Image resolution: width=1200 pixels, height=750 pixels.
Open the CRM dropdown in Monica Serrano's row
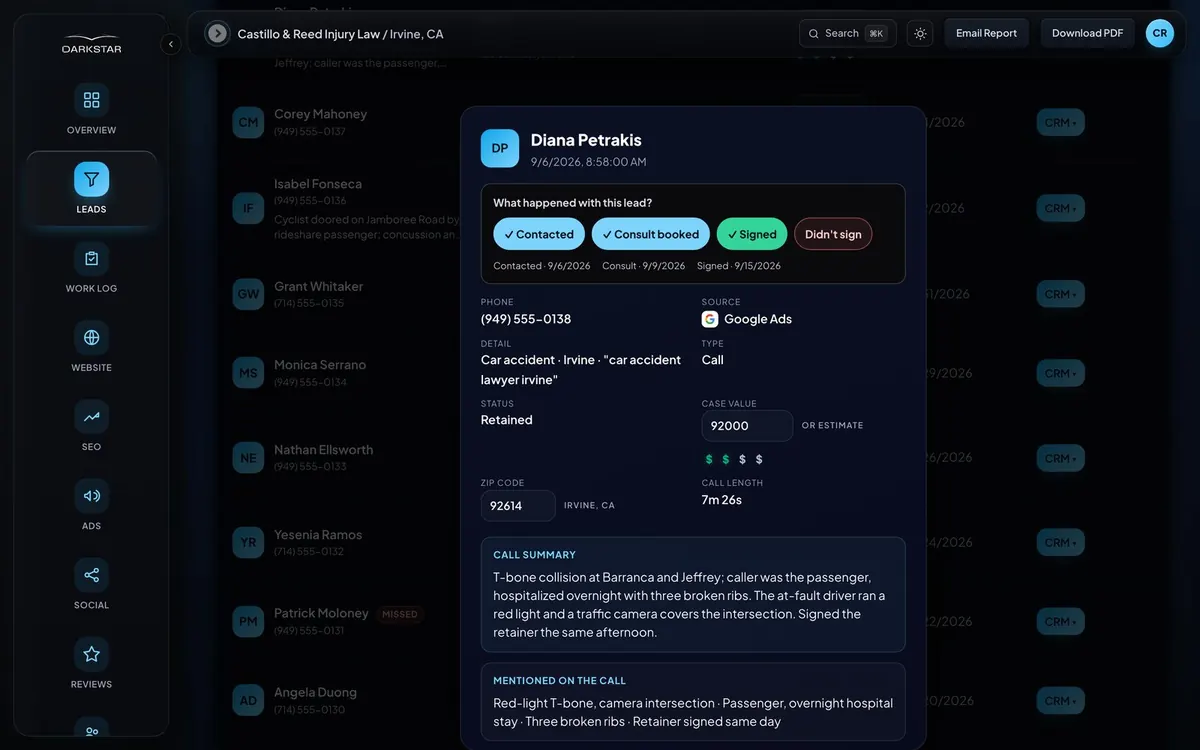click(x=1061, y=373)
